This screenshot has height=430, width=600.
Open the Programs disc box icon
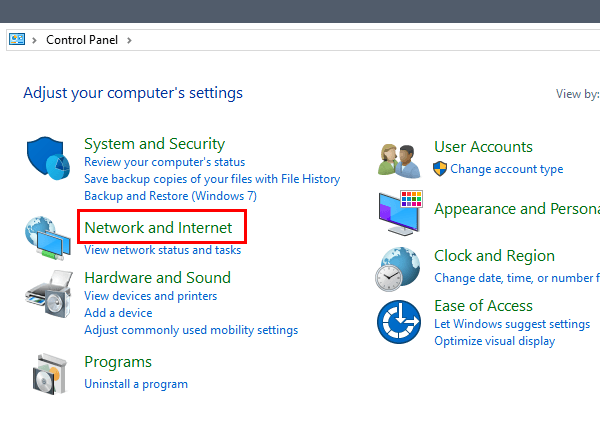49,375
